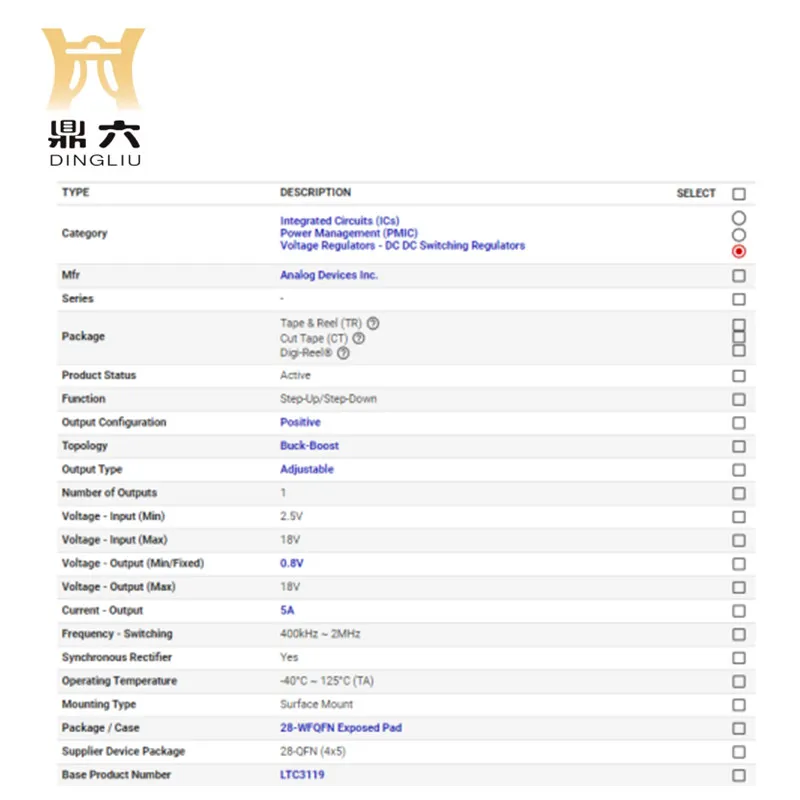This screenshot has width=800, height=800.
Task: Check the Digi-Reel checkbox
Action: (x=738, y=350)
